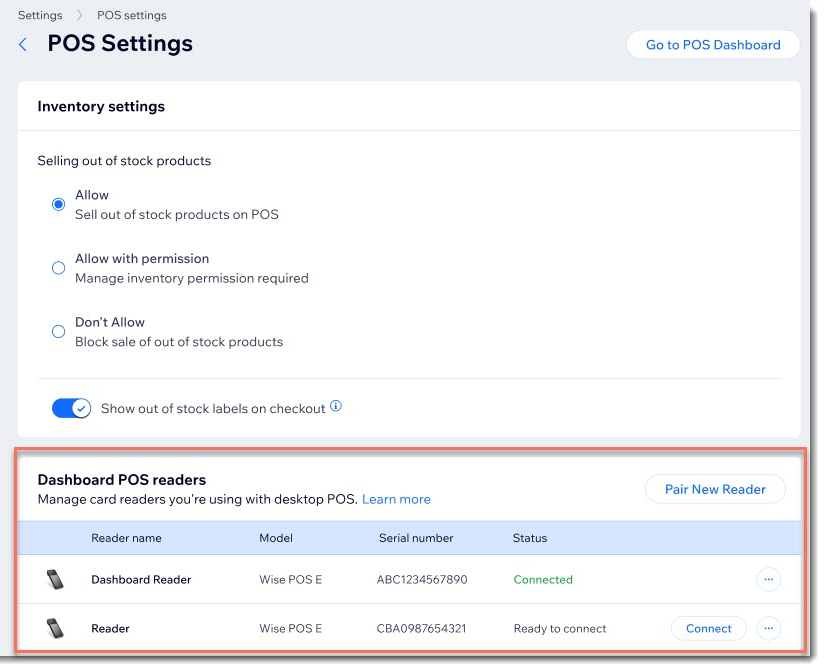Click Pair New Reader button
This screenshot has width=825, height=671.
click(x=715, y=489)
